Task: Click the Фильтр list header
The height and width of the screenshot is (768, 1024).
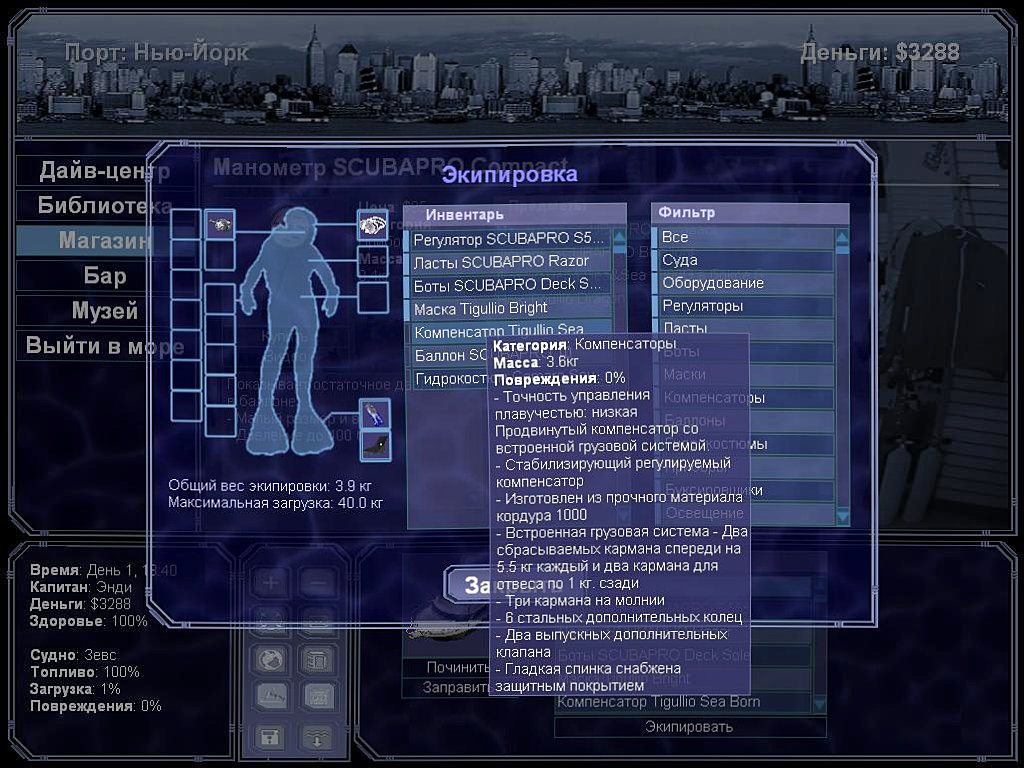Action: [x=751, y=213]
